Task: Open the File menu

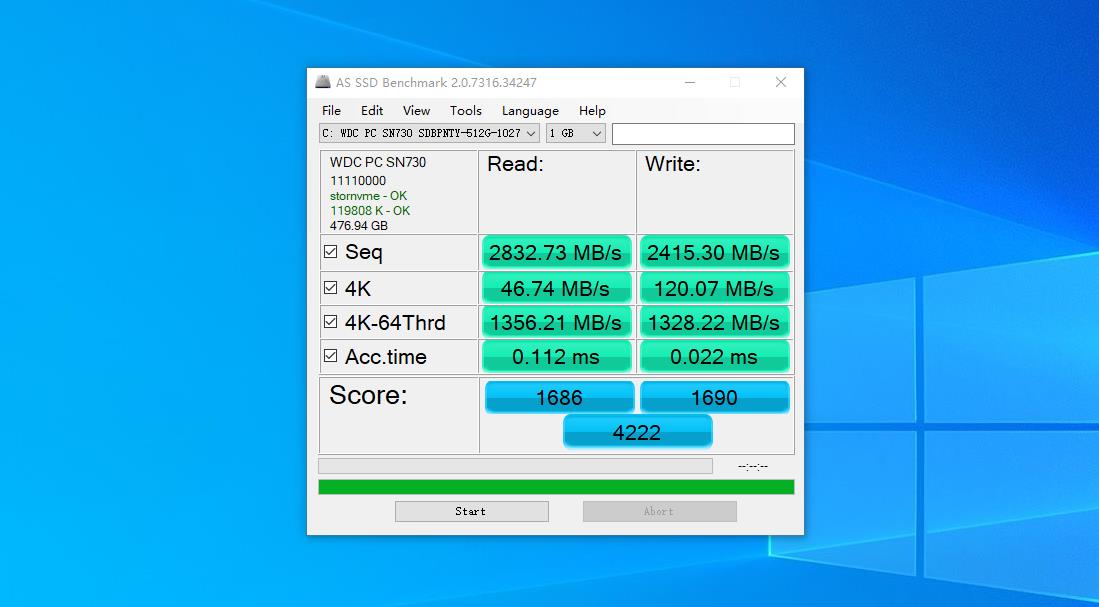Action: coord(331,111)
